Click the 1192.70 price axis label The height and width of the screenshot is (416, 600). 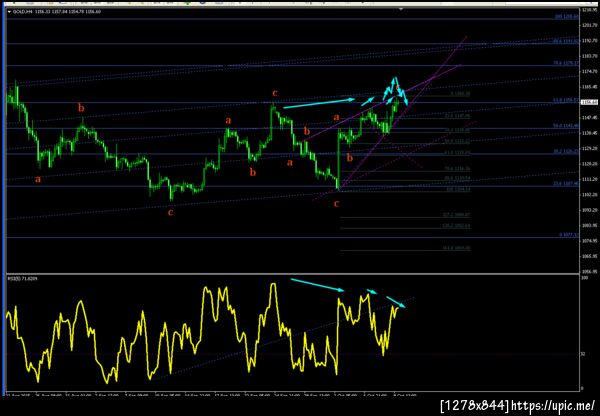[x=590, y=41]
